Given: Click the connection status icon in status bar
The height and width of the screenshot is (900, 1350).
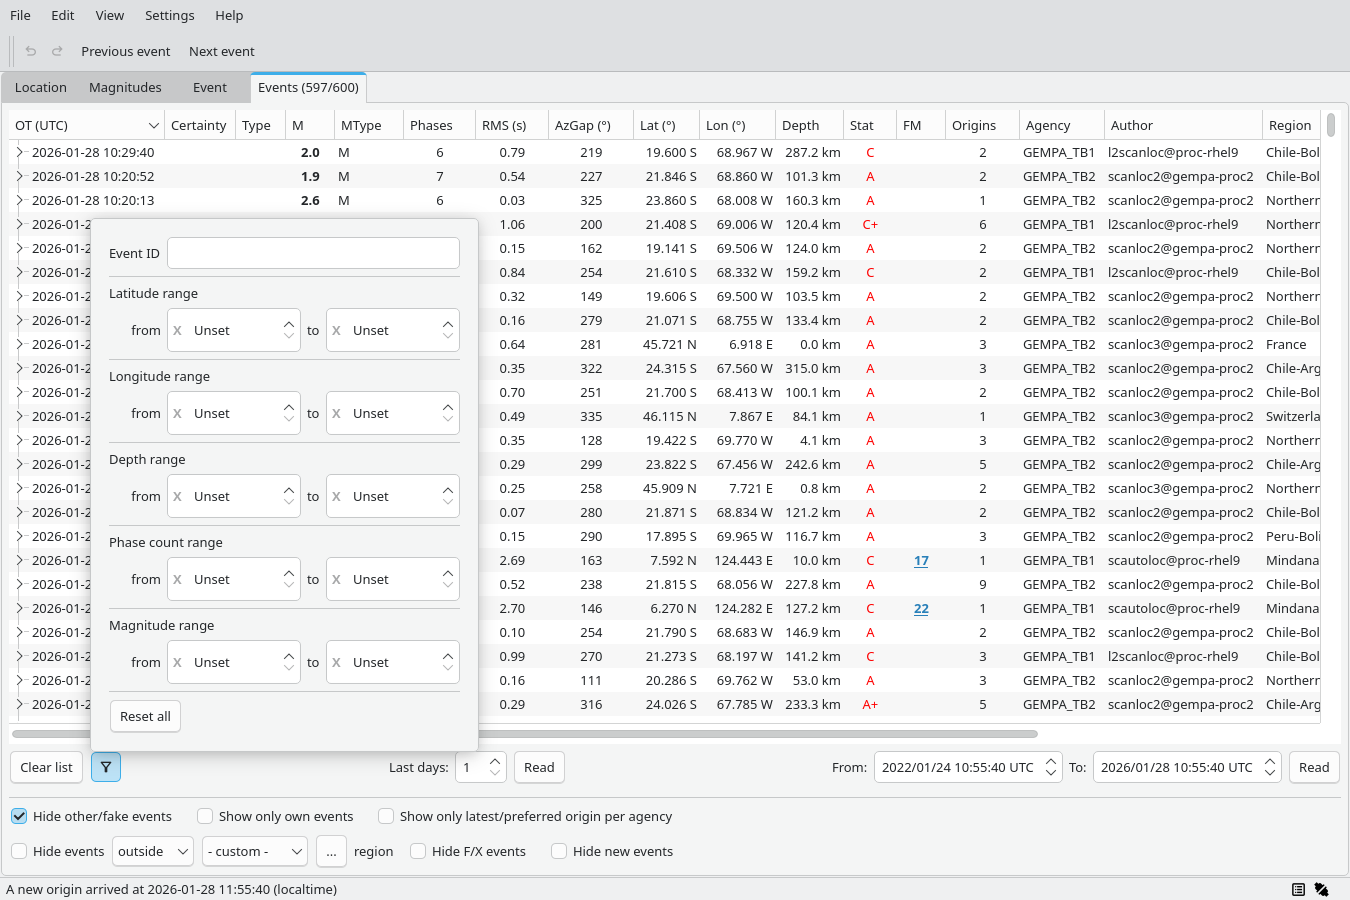Looking at the screenshot, I should click(1321, 889).
